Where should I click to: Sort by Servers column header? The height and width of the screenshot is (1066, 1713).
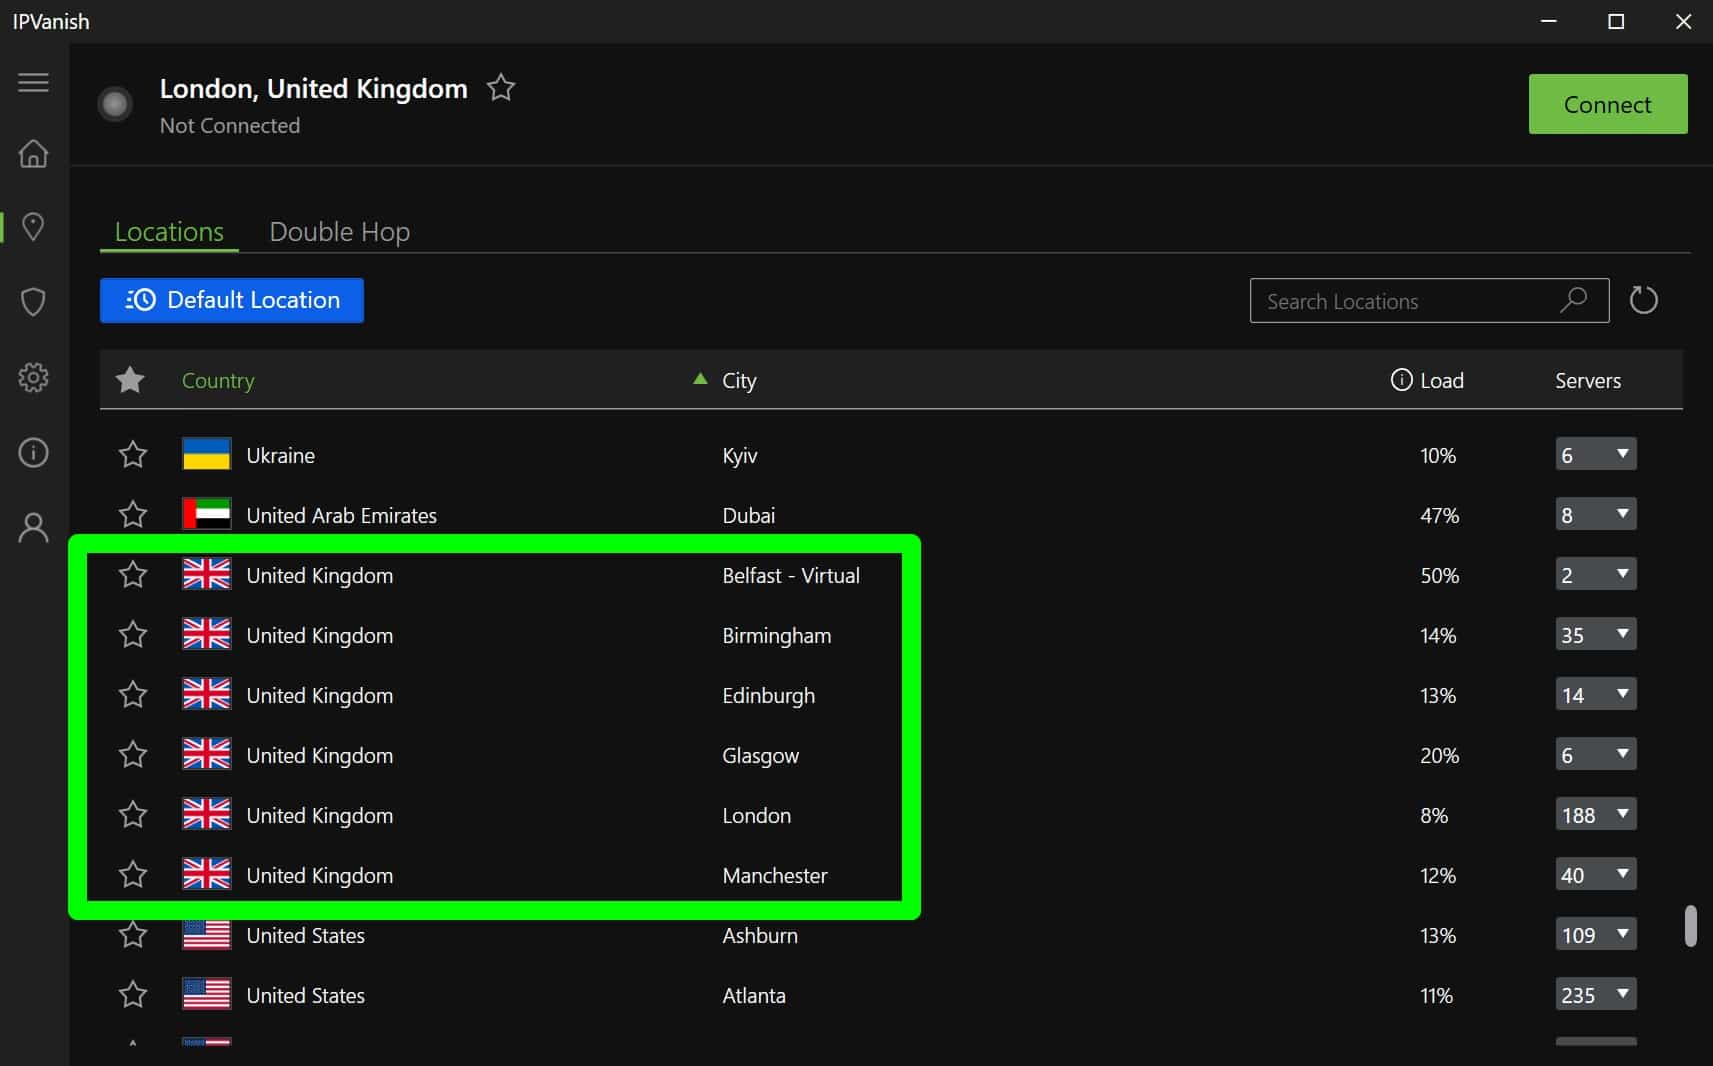click(1588, 380)
